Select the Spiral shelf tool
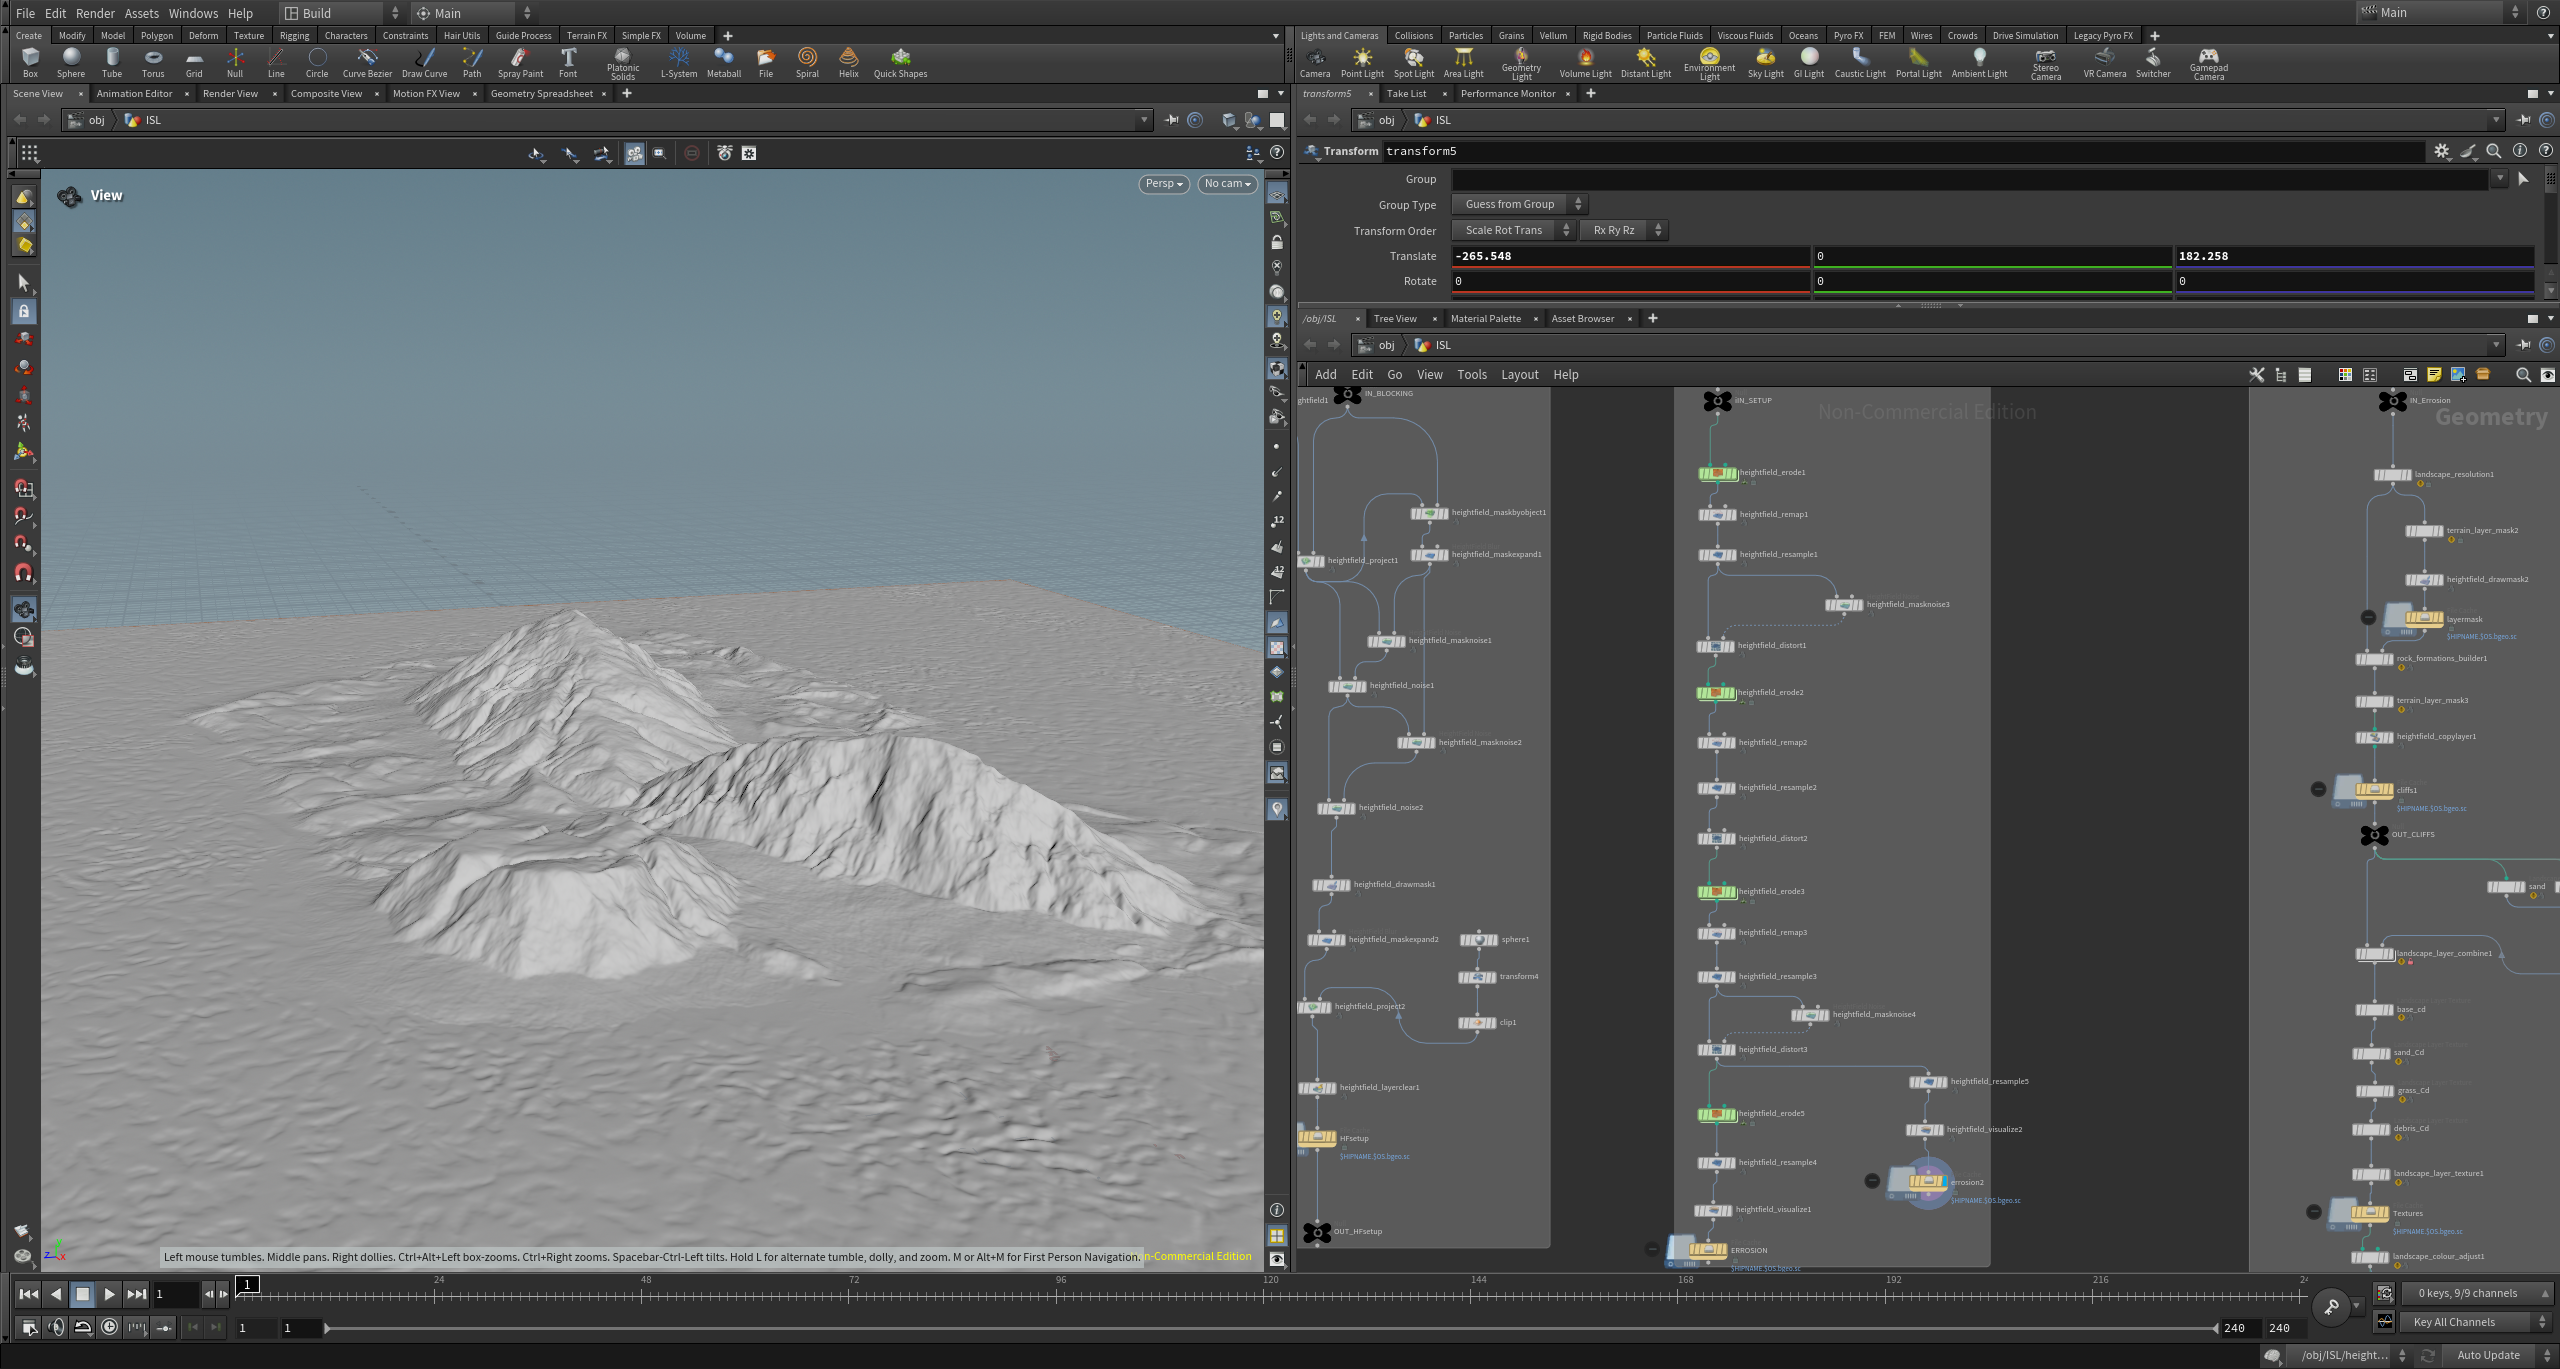 pos(807,62)
